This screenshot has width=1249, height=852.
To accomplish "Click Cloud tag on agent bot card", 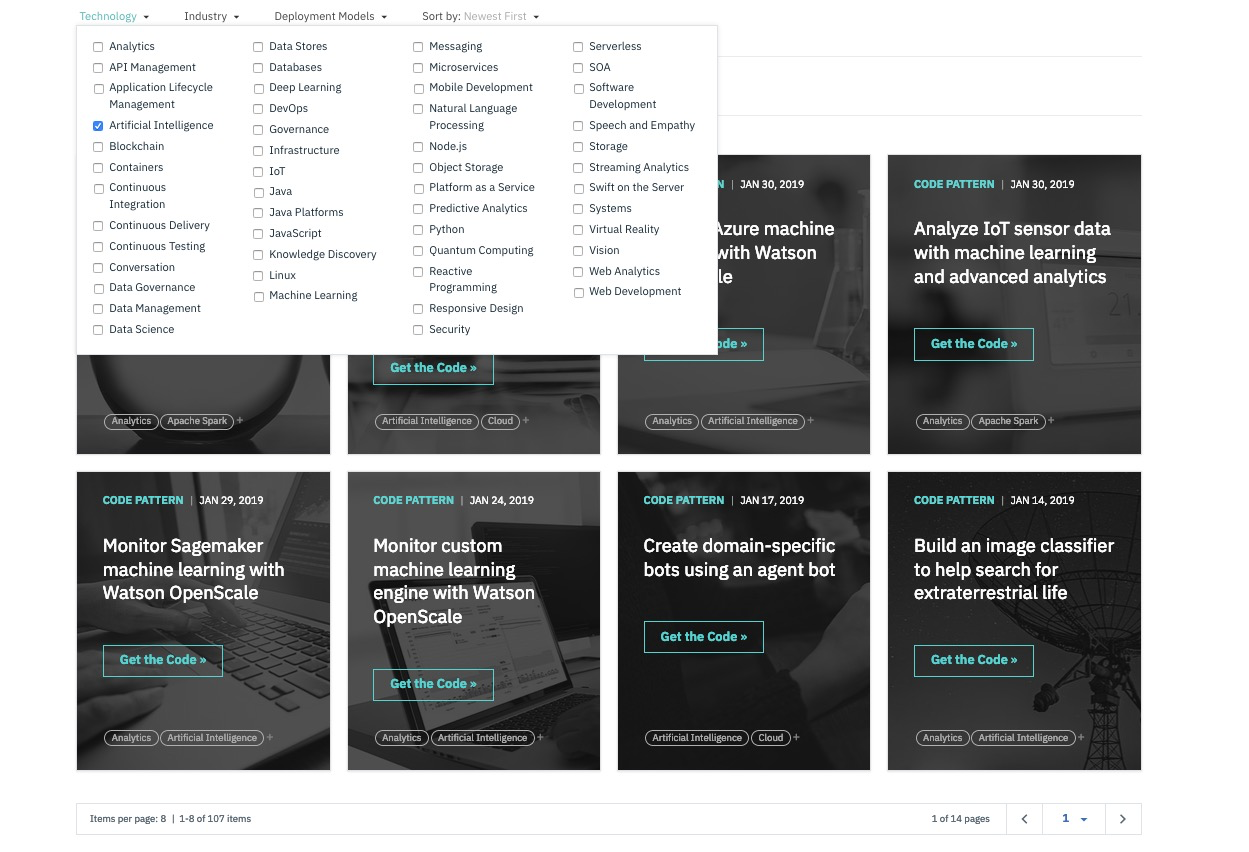I will pyautogui.click(x=770, y=738).
